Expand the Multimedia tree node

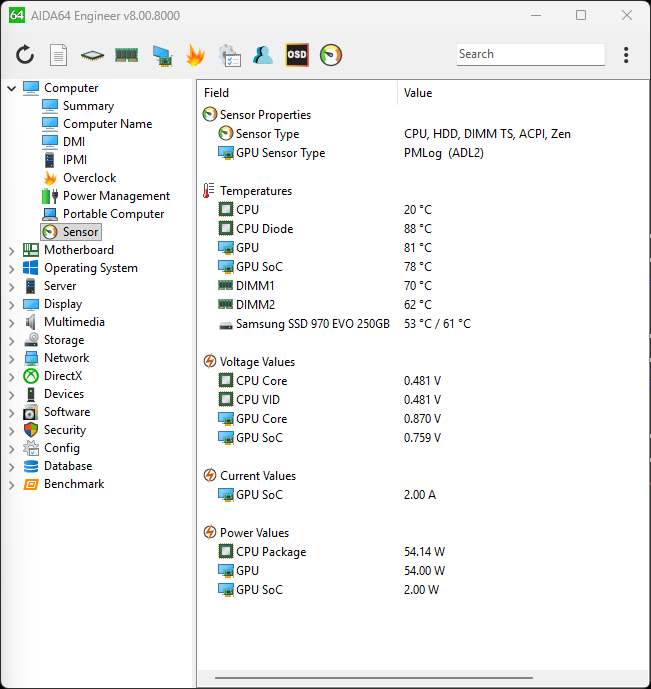[12, 323]
